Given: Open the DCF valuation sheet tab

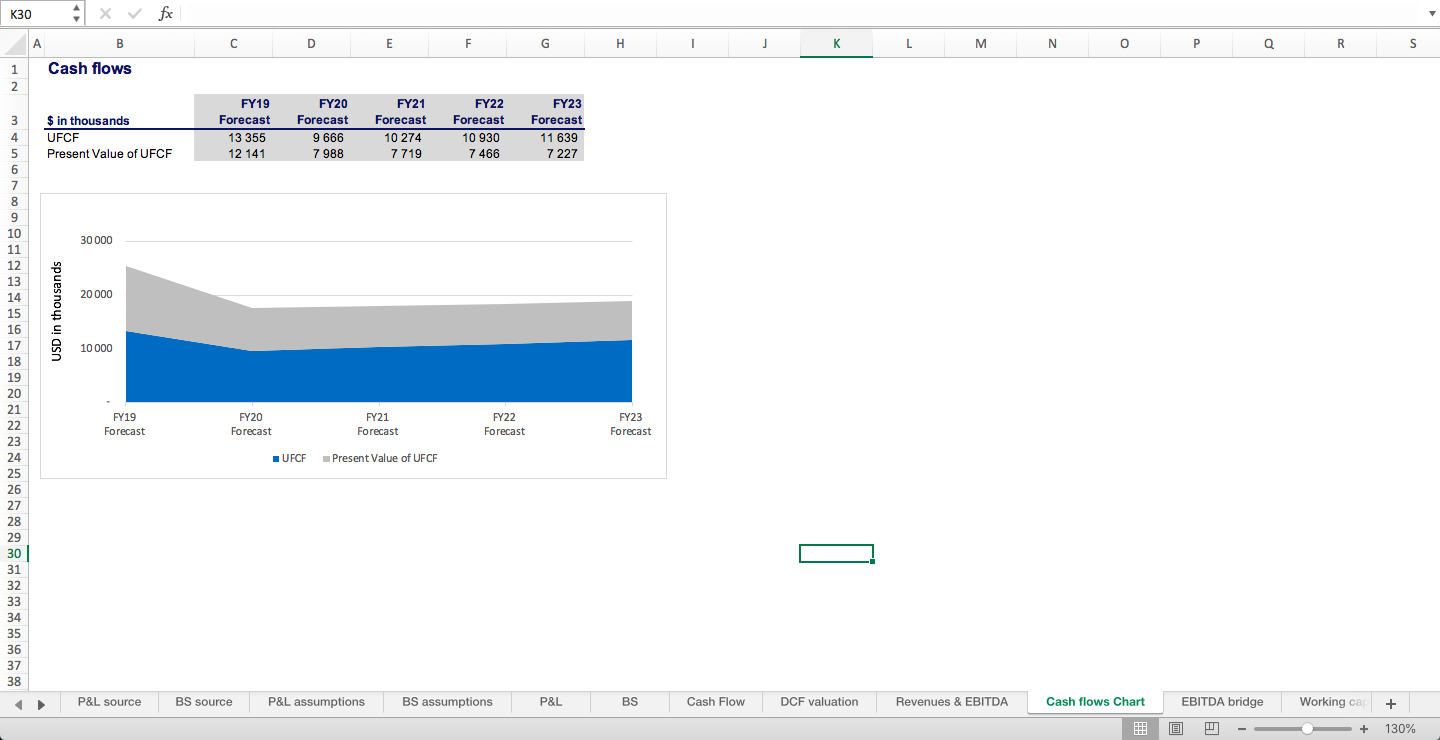Looking at the screenshot, I should 819,702.
